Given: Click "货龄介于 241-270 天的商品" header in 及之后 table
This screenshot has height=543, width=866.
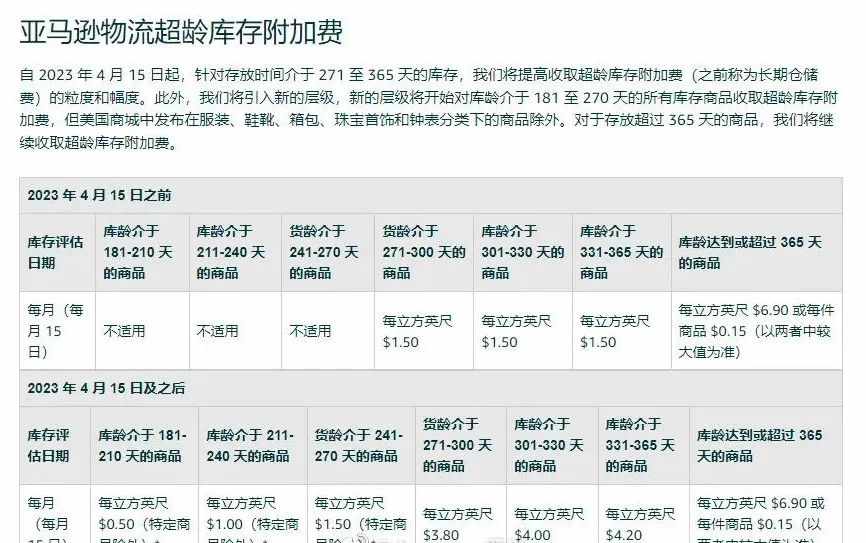Looking at the screenshot, I should coord(359,445).
